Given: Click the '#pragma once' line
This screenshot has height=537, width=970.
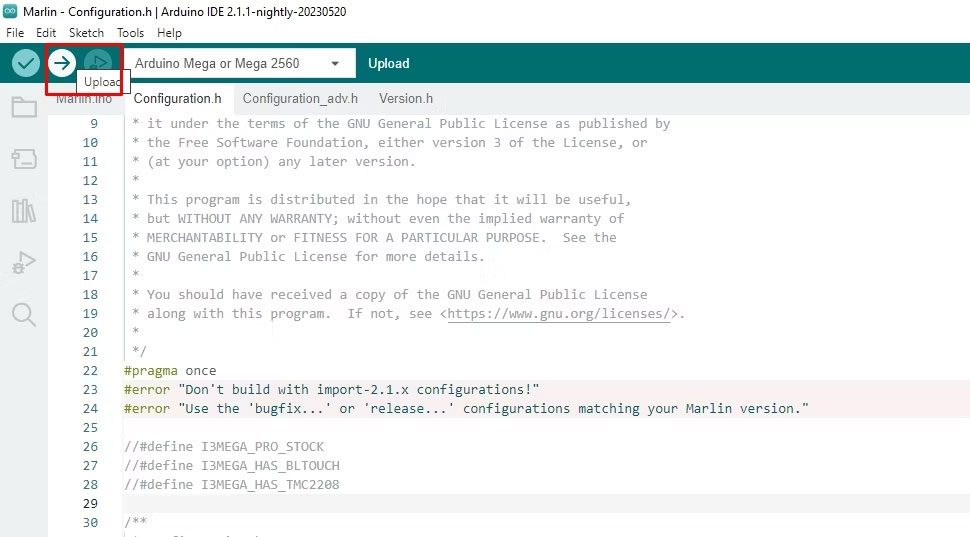Looking at the screenshot, I should tap(170, 371).
